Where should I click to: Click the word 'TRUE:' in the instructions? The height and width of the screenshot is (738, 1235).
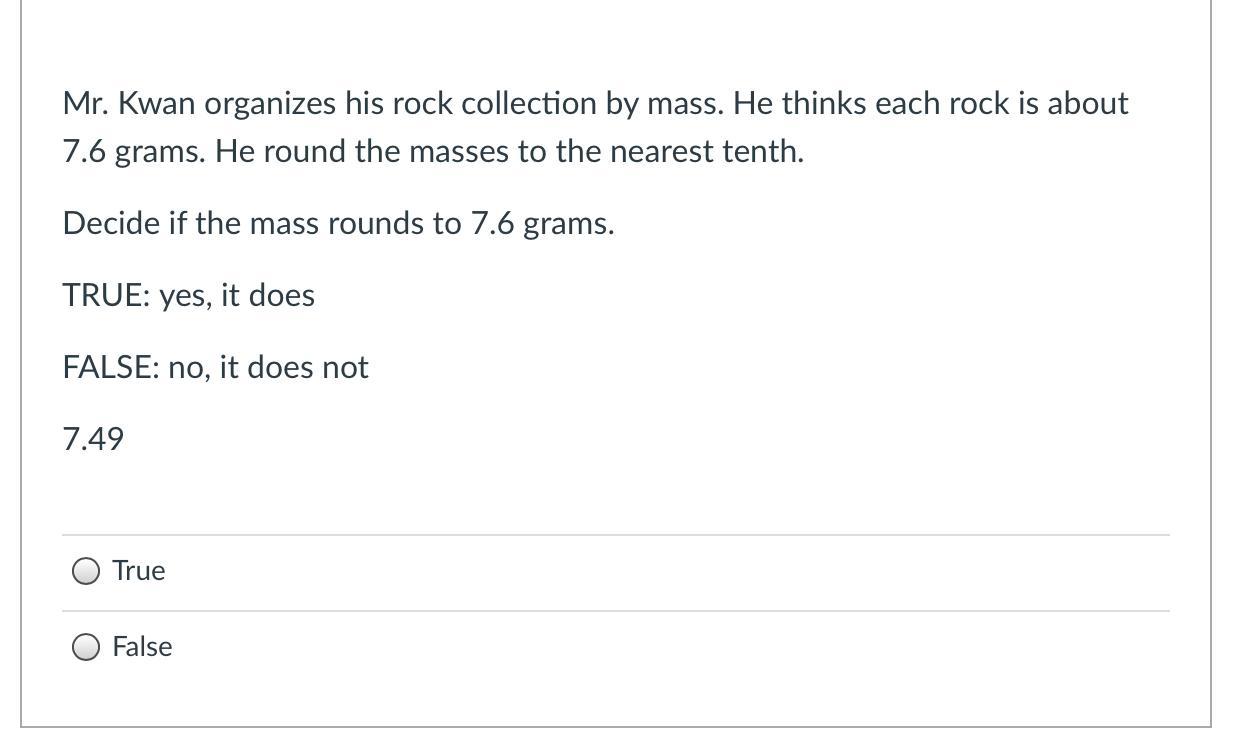(x=107, y=296)
